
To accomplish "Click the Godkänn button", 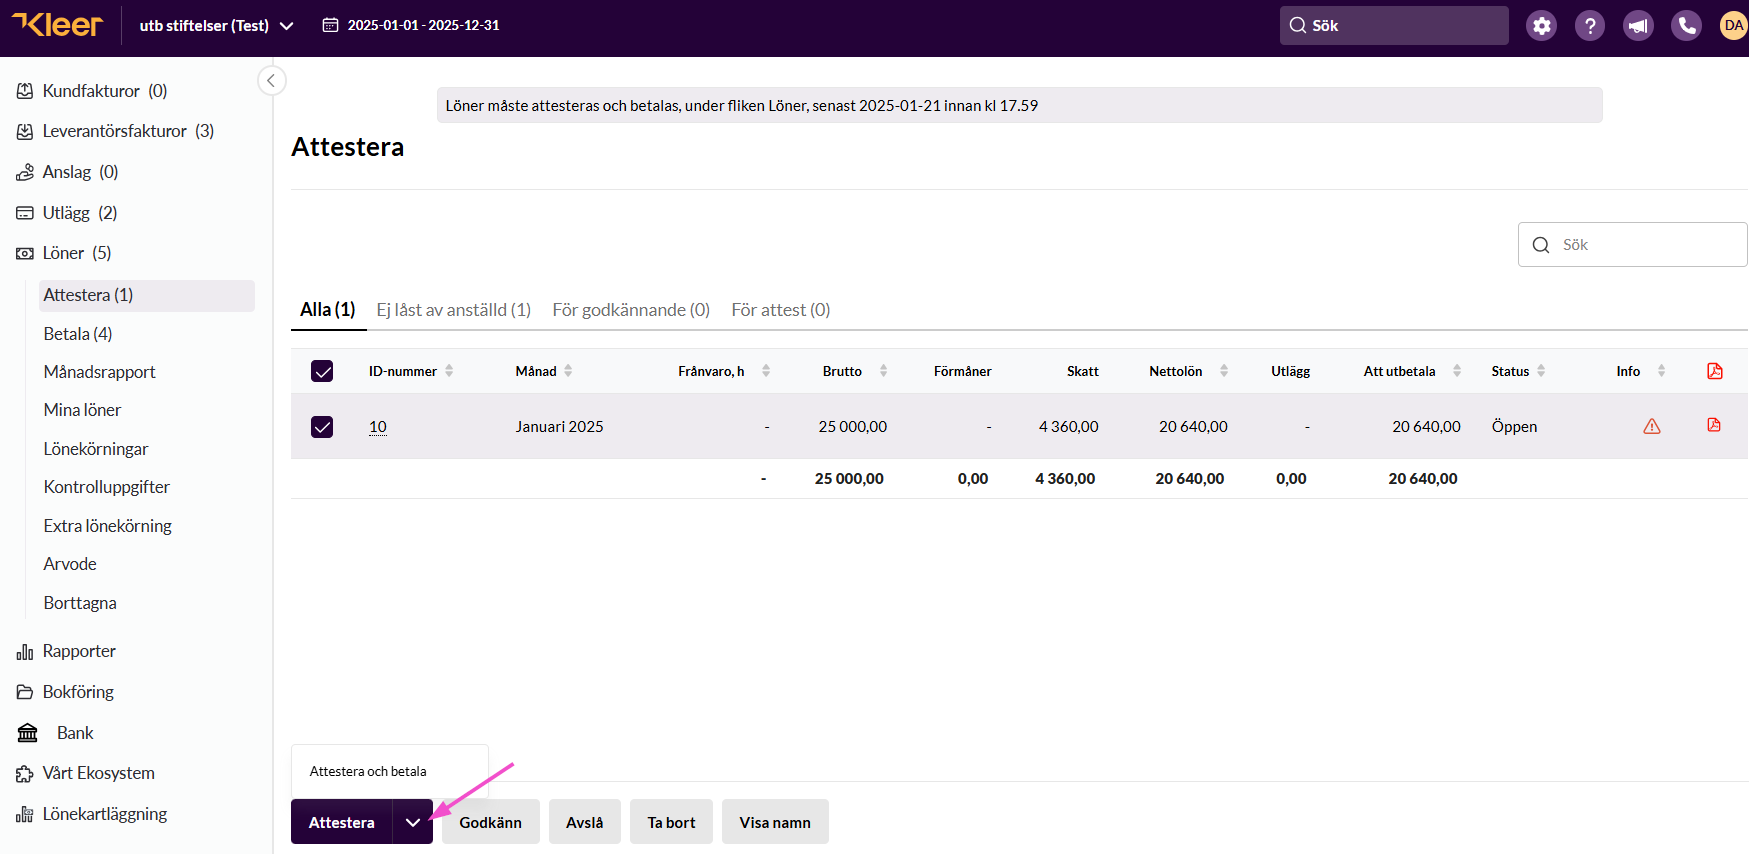I will [x=491, y=822].
